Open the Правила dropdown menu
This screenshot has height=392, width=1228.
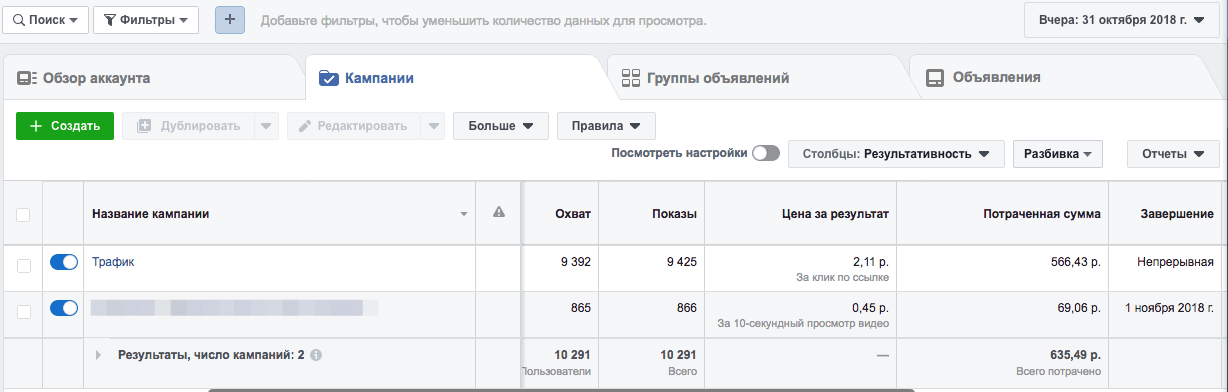pyautogui.click(x=606, y=126)
